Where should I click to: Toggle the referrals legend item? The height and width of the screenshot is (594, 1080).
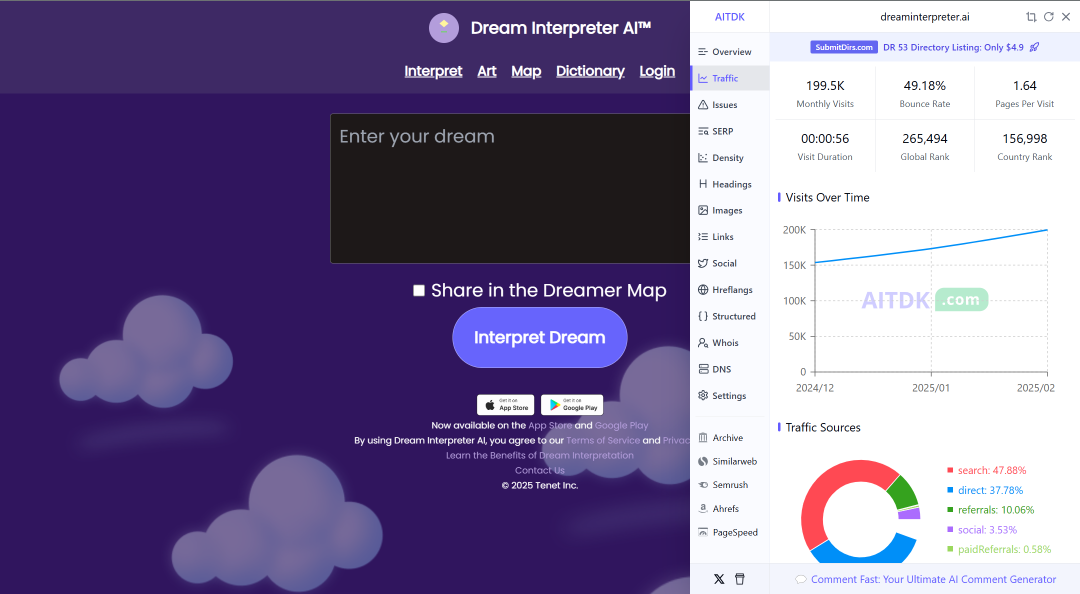(x=990, y=510)
